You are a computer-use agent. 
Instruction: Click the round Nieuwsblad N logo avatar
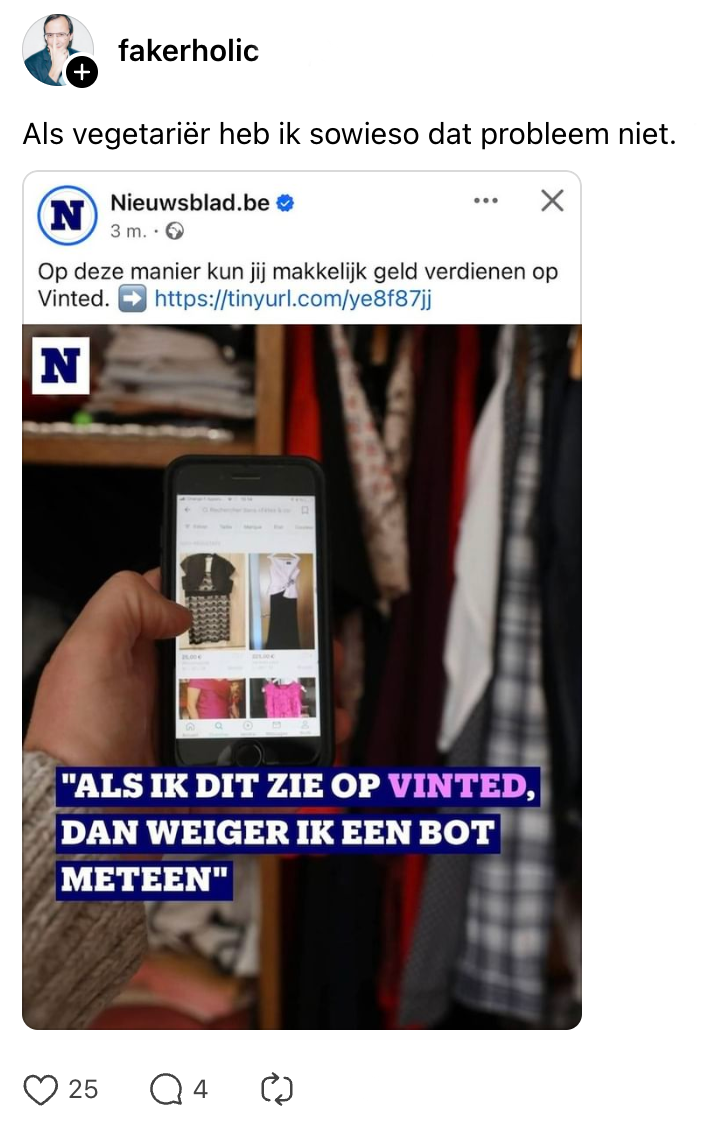(x=67, y=215)
